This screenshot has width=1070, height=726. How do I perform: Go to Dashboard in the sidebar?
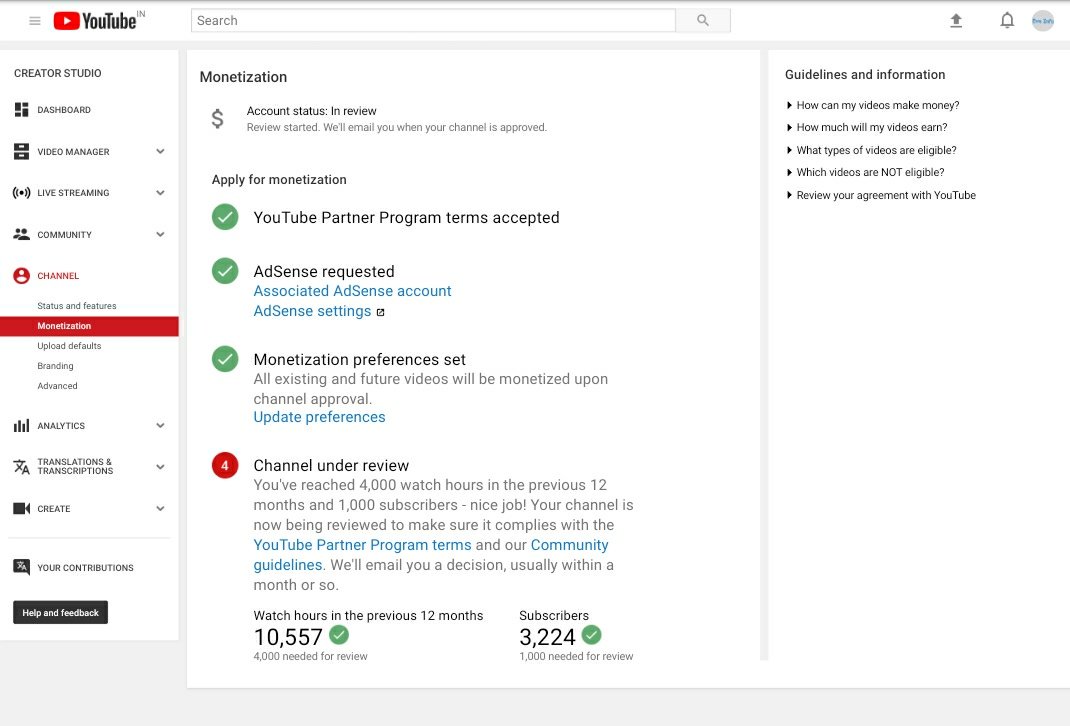click(x=63, y=110)
